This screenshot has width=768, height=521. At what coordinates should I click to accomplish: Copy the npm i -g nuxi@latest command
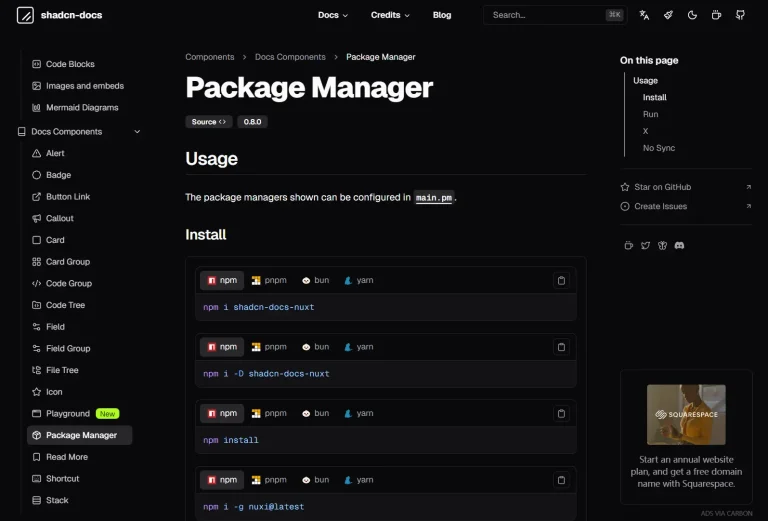[561, 480]
